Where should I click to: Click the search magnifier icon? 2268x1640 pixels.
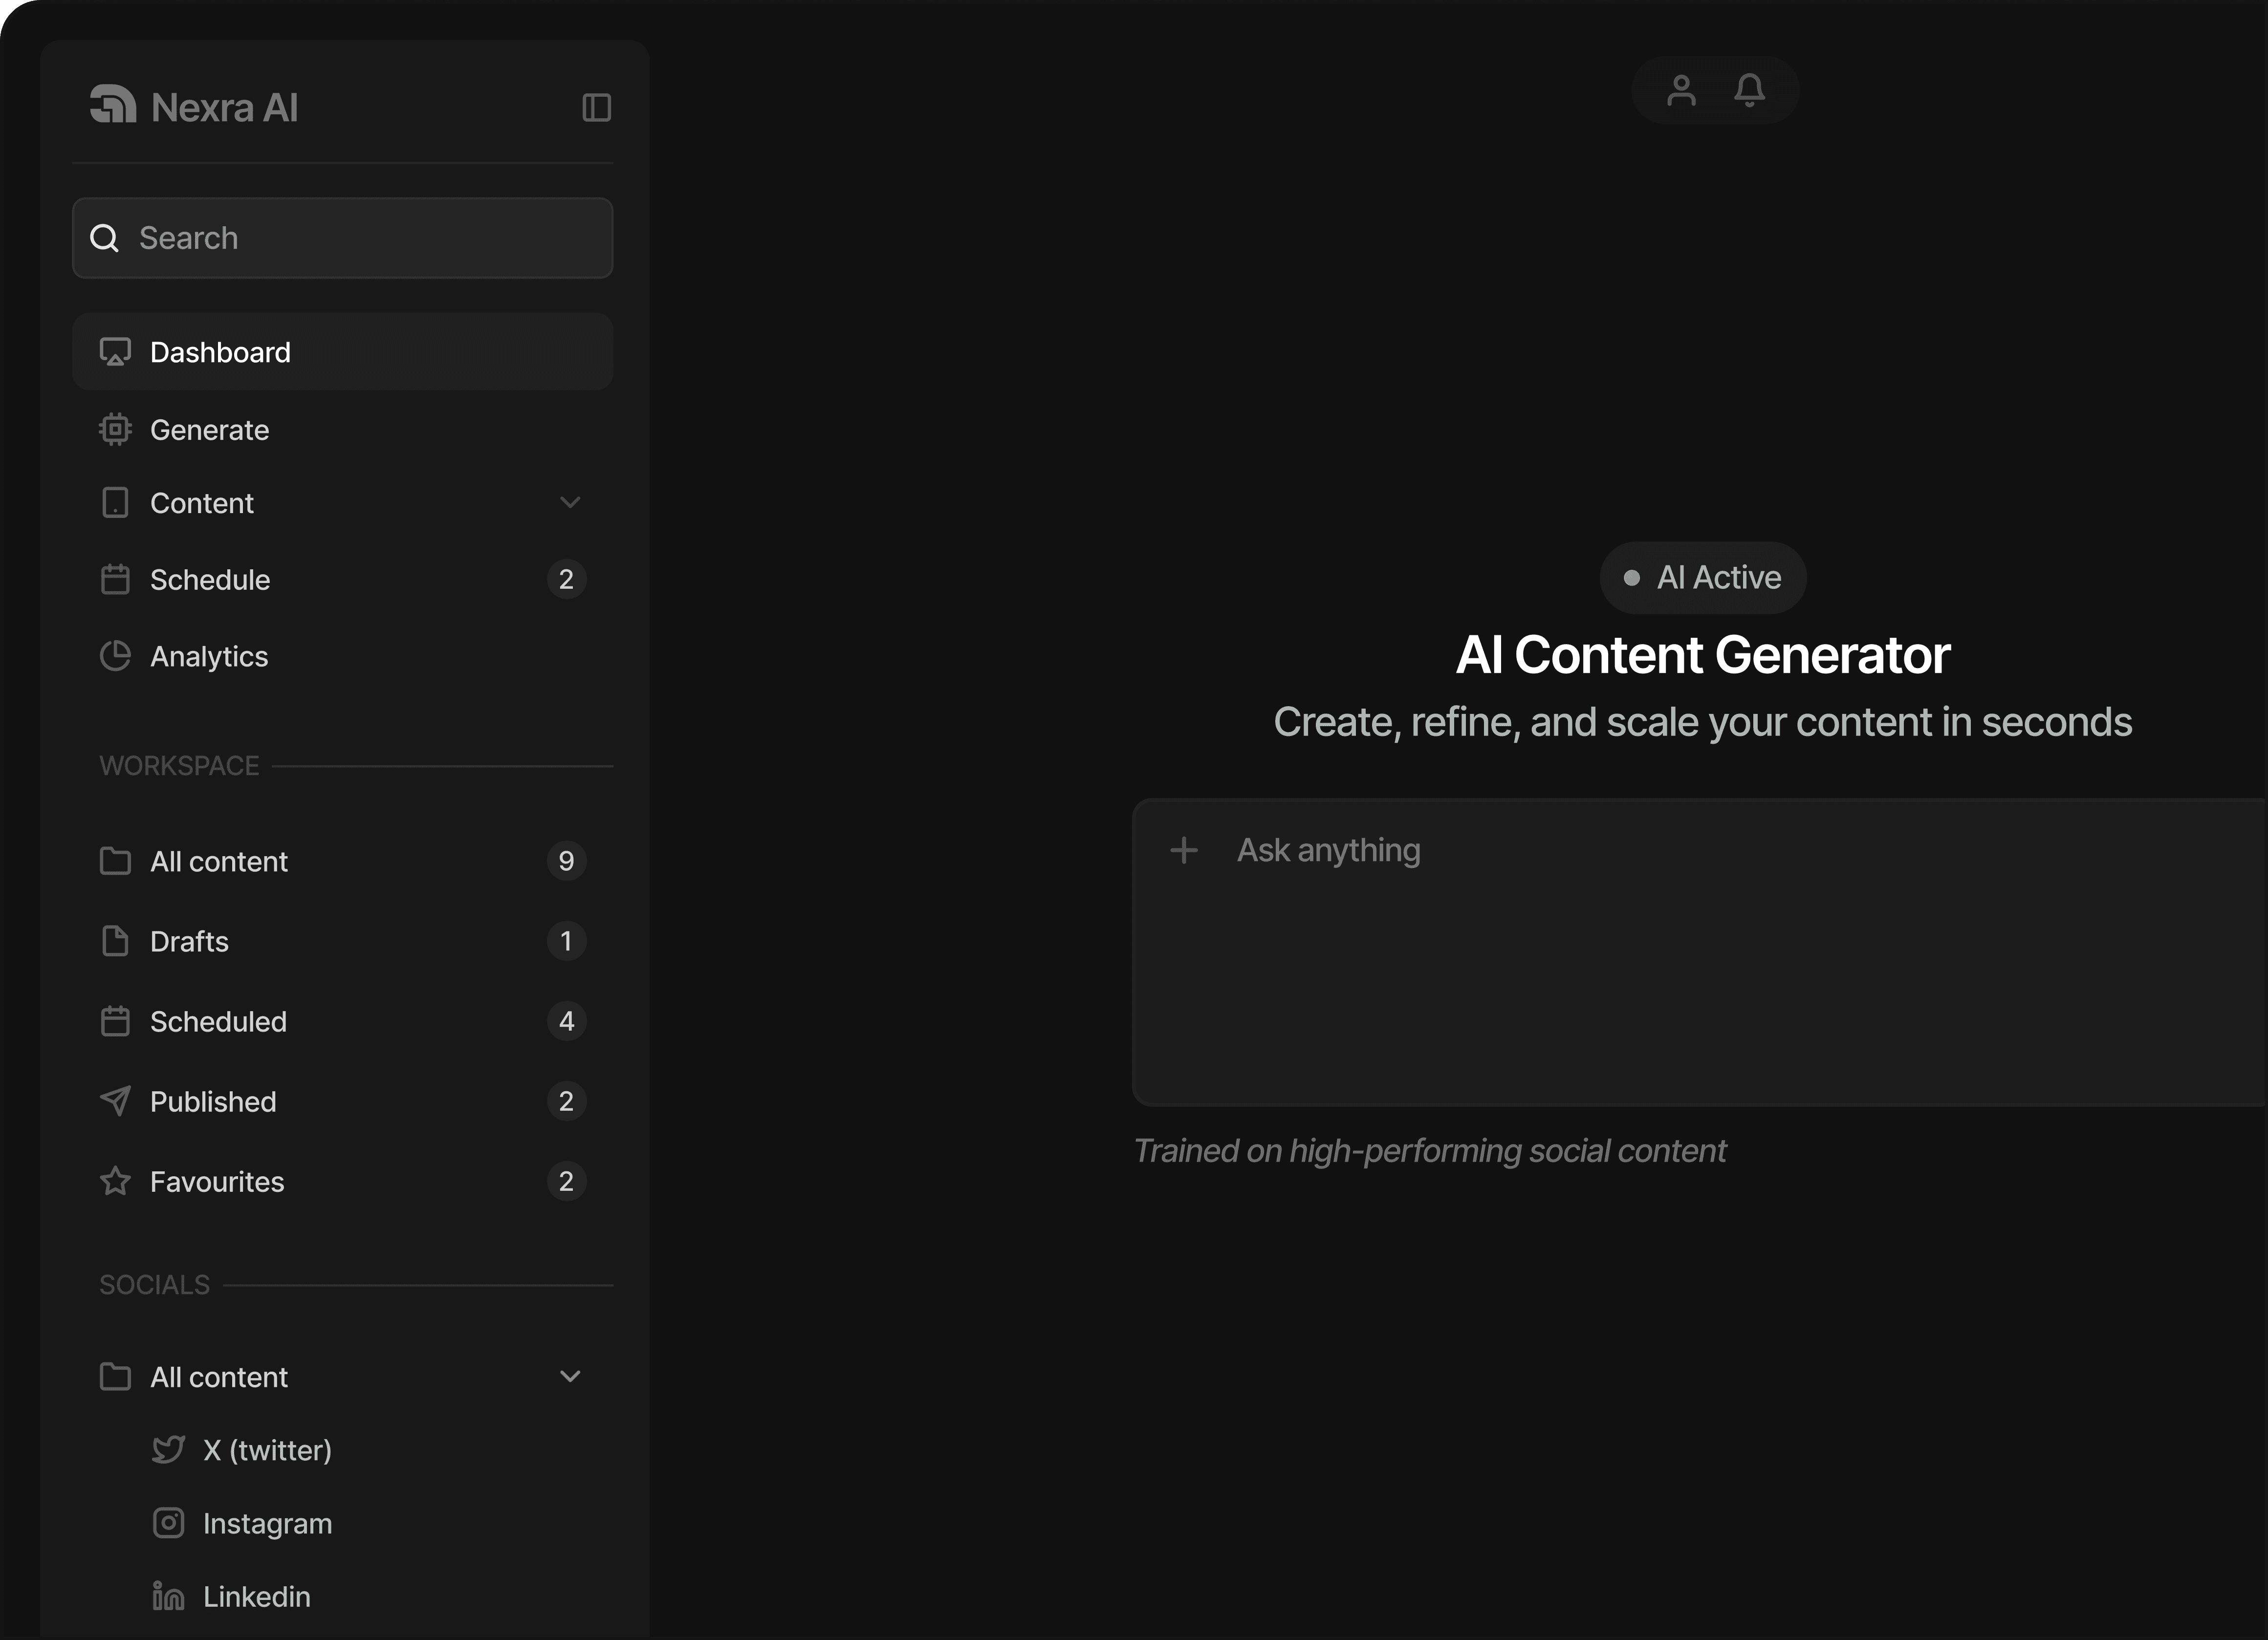coord(105,238)
